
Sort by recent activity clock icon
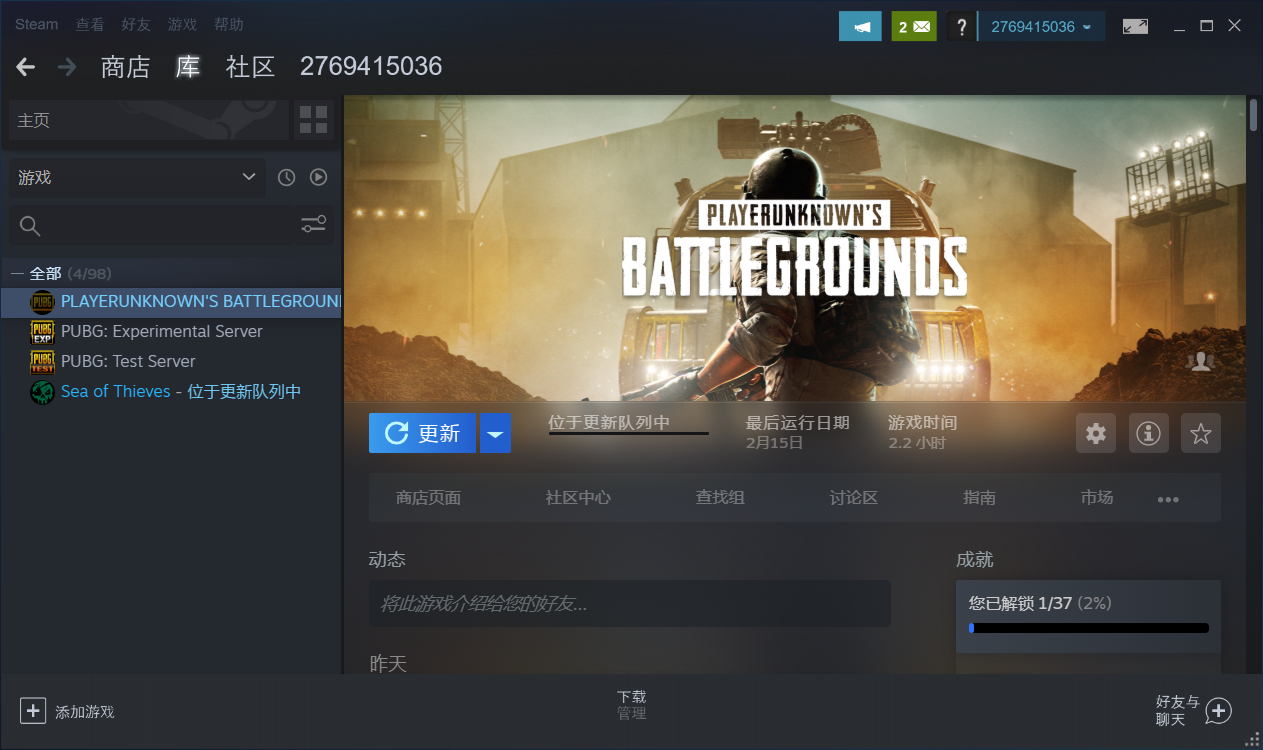coord(286,177)
